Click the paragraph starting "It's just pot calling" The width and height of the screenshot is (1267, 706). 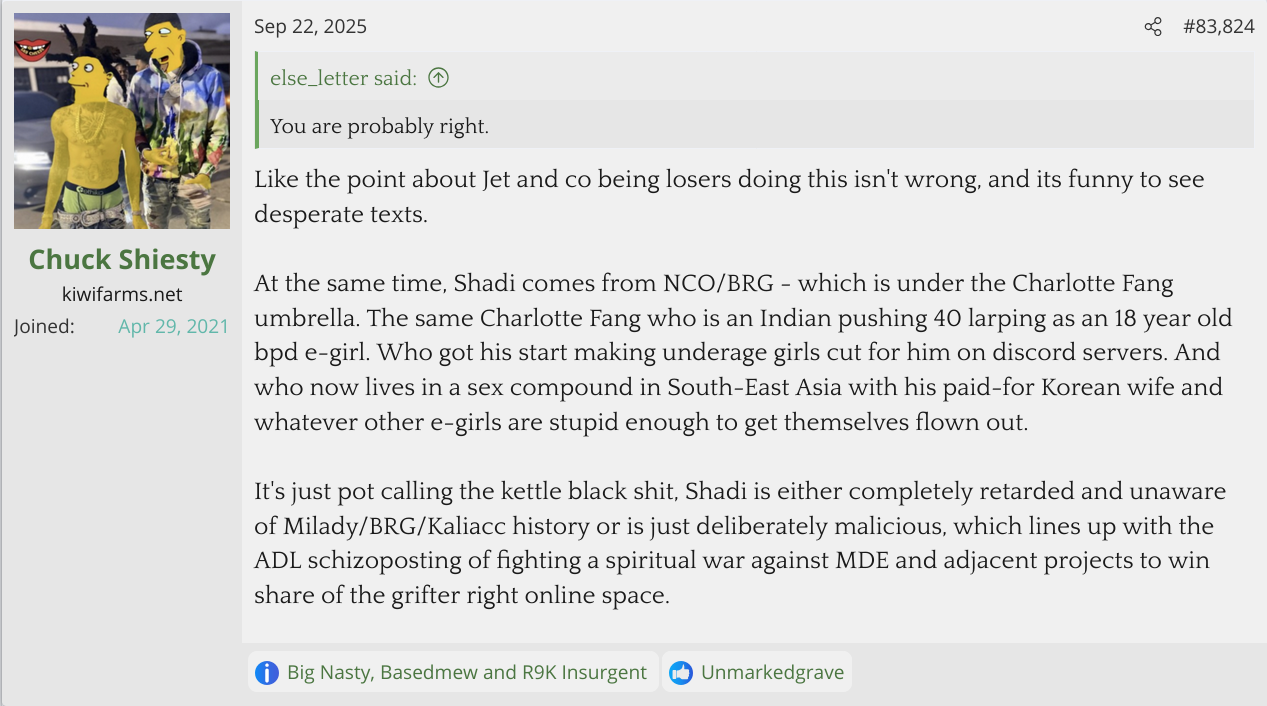740,543
